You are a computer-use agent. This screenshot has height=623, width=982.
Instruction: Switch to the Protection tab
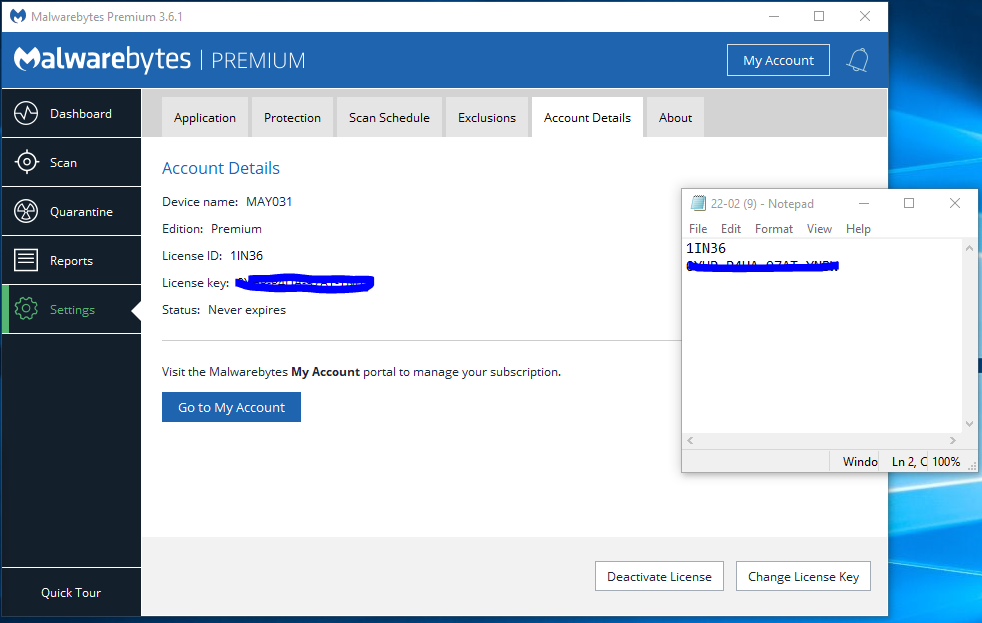pyautogui.click(x=292, y=118)
